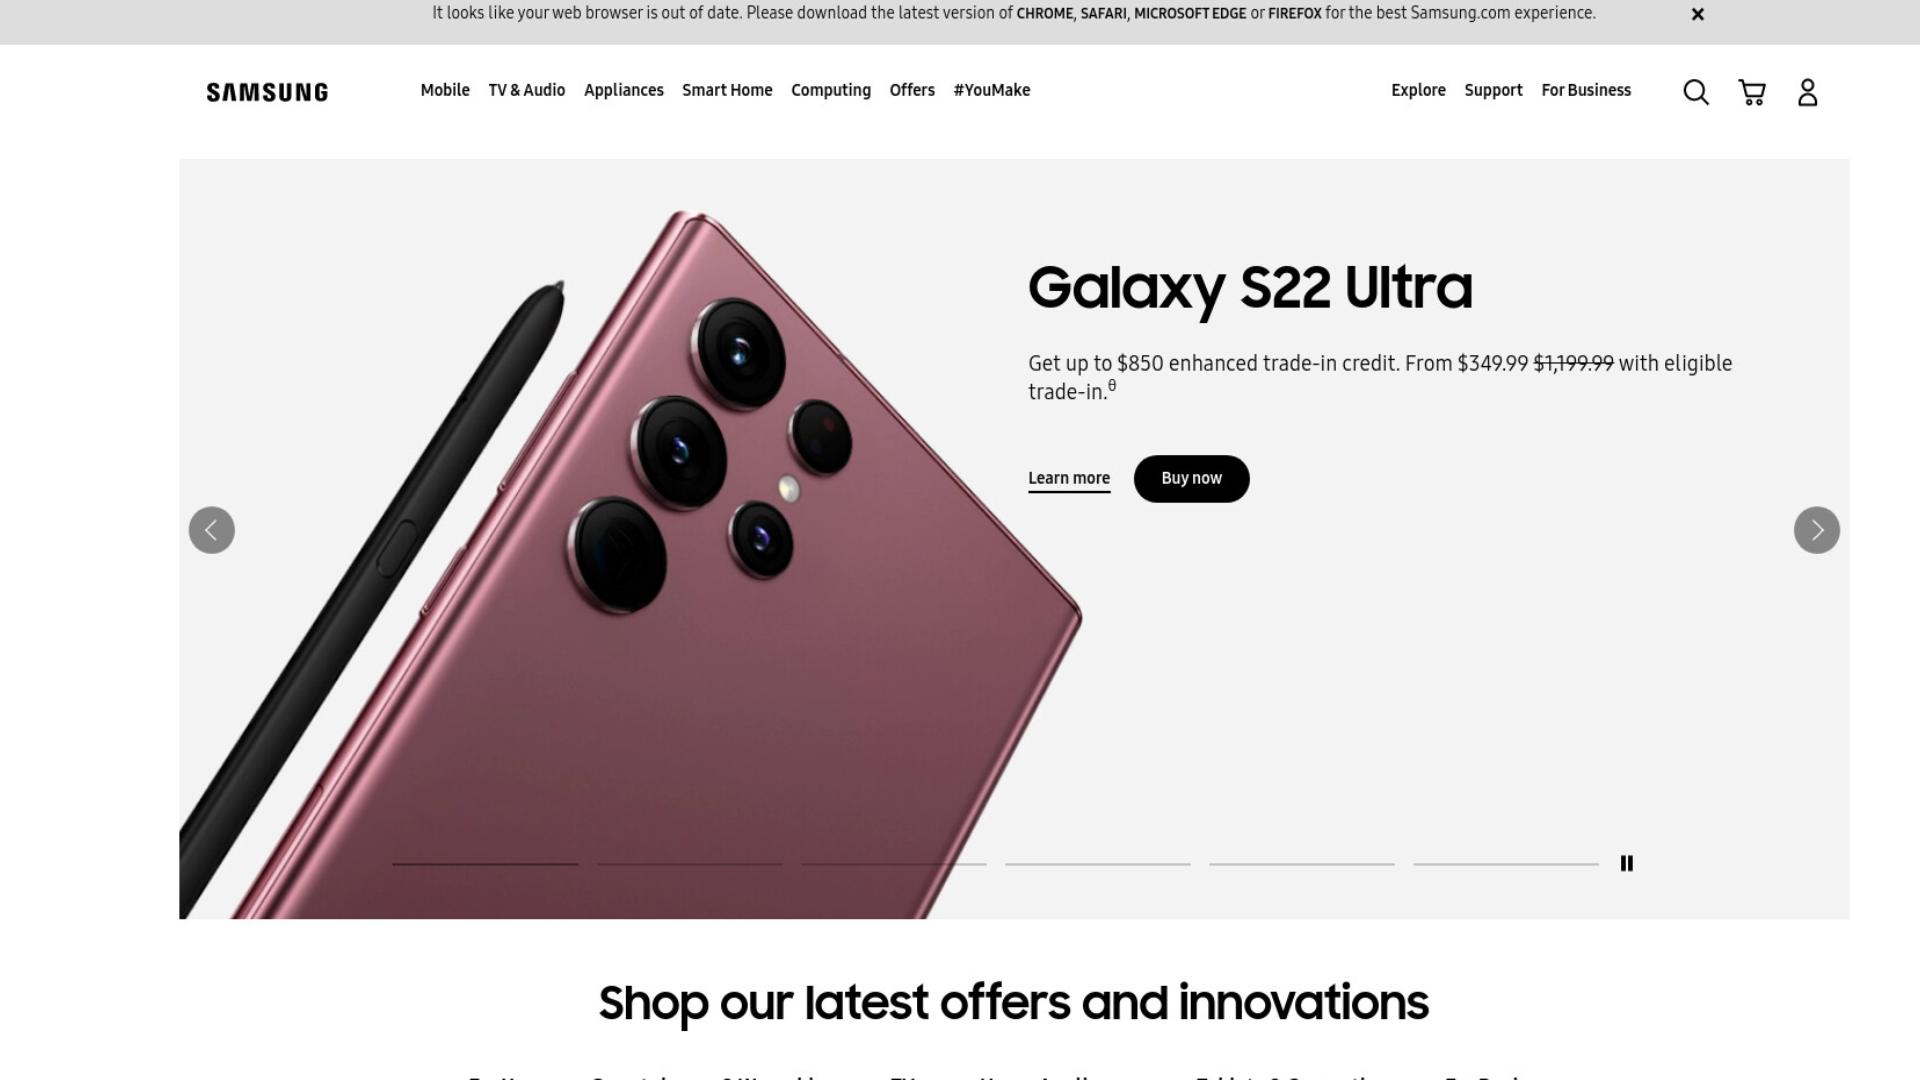1920x1080 pixels.
Task: Dismiss the outdated browser banner
Action: (x=1697, y=14)
